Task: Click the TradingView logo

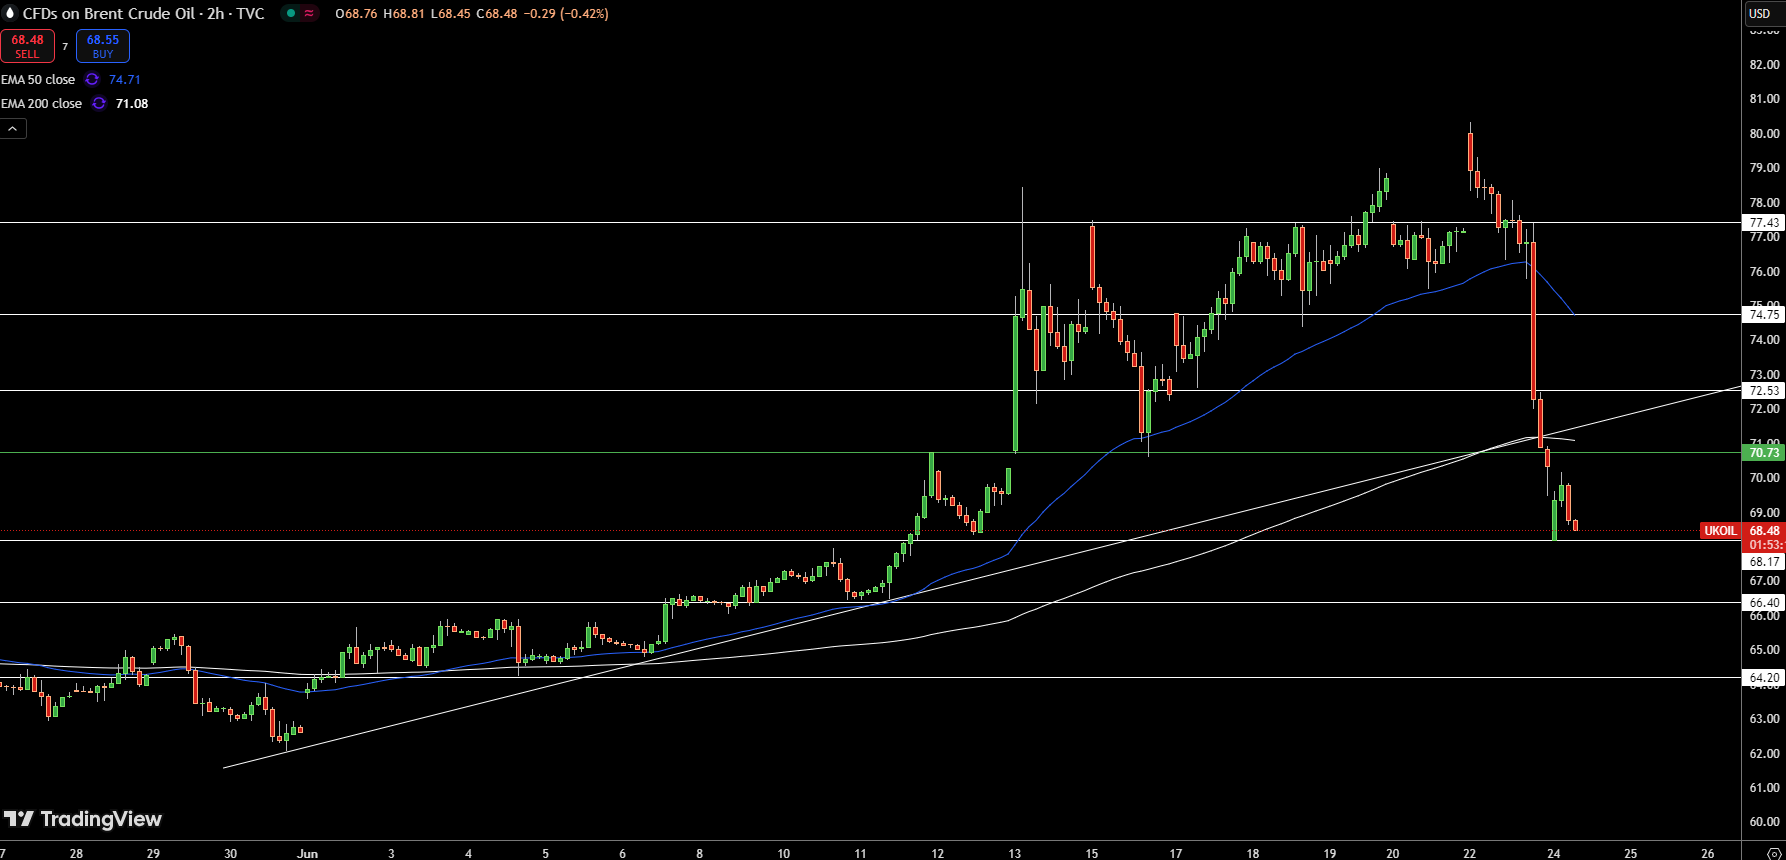Action: [83, 819]
